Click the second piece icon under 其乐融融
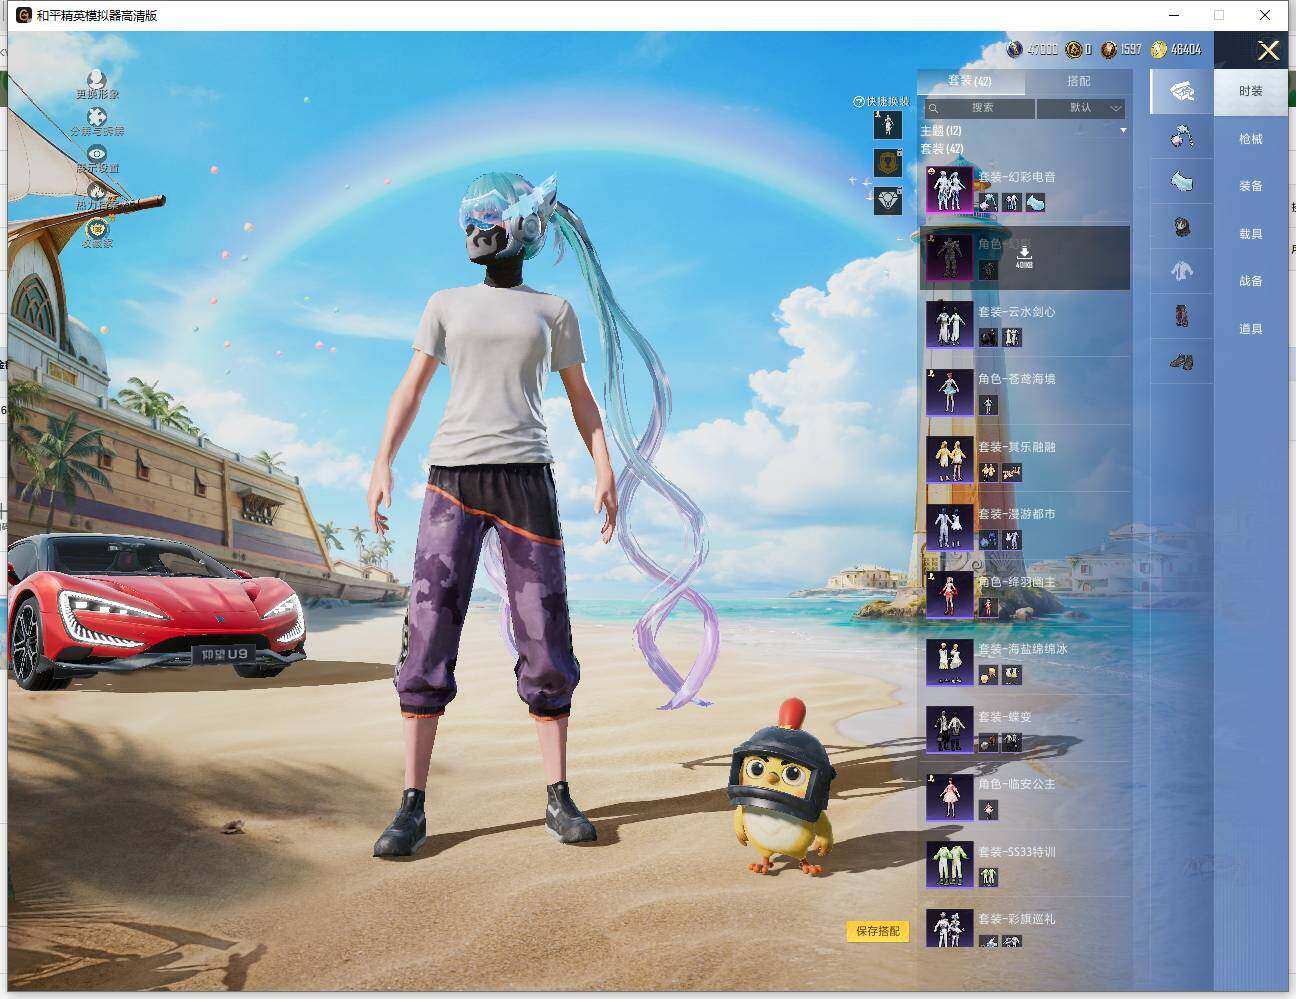 (x=1012, y=473)
